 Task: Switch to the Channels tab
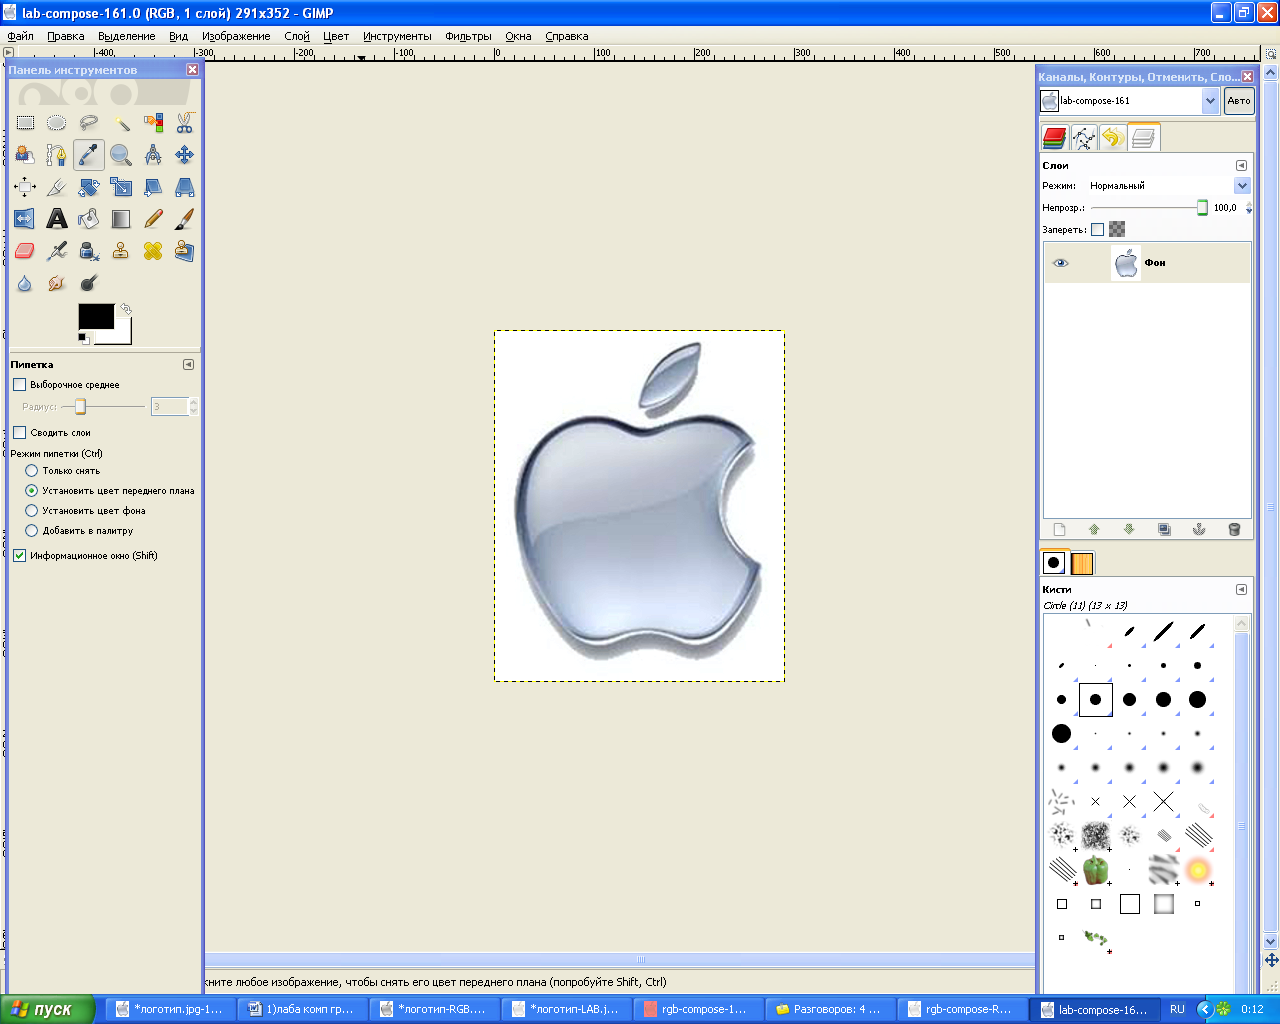click(1054, 138)
